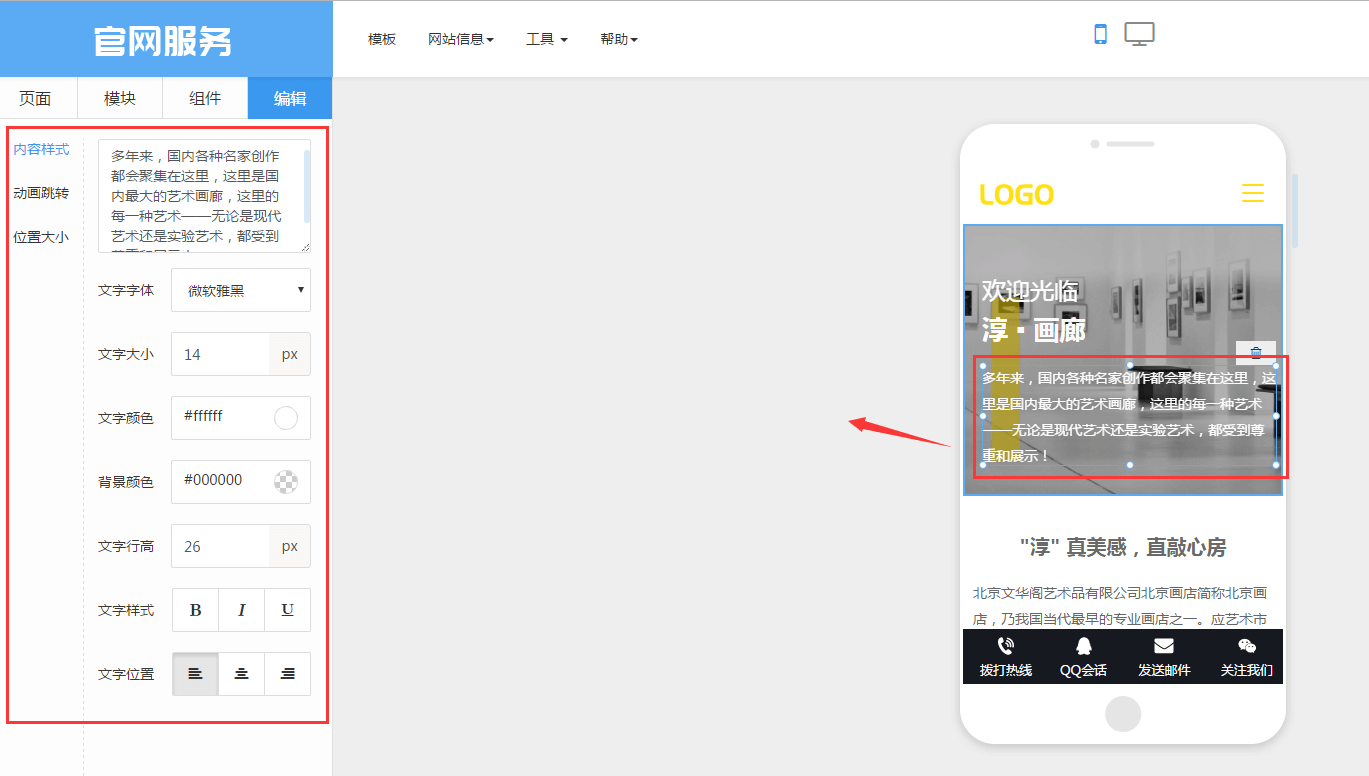The image size is (1369, 776).
Task: Open the 动画跳转 settings section
Action: (x=41, y=193)
